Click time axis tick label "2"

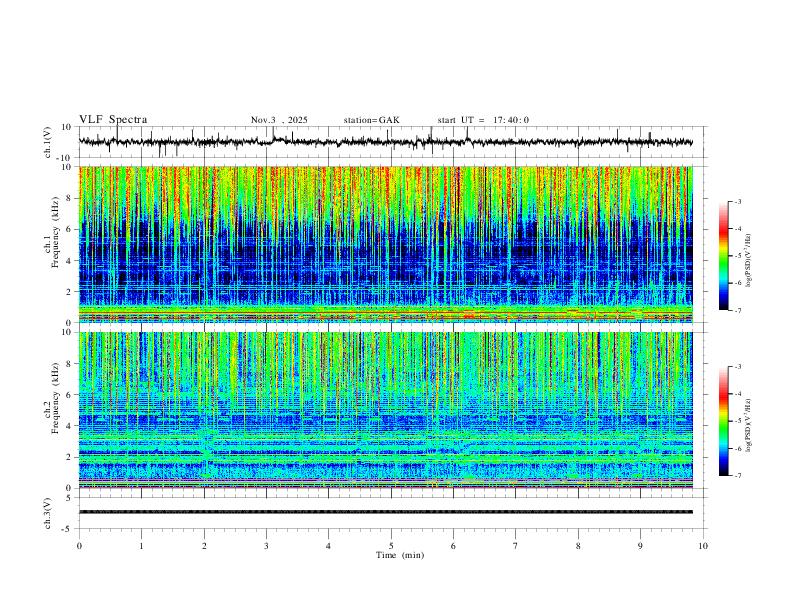[x=204, y=546]
